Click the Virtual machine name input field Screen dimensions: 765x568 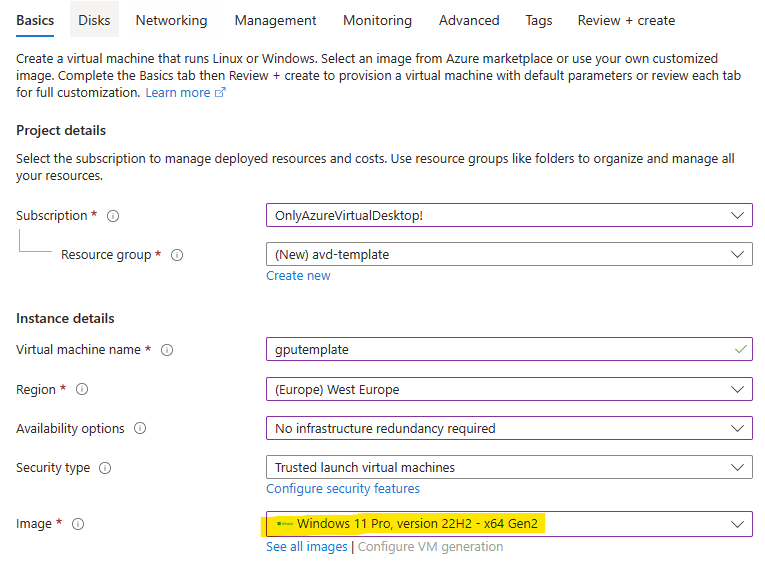(x=509, y=349)
